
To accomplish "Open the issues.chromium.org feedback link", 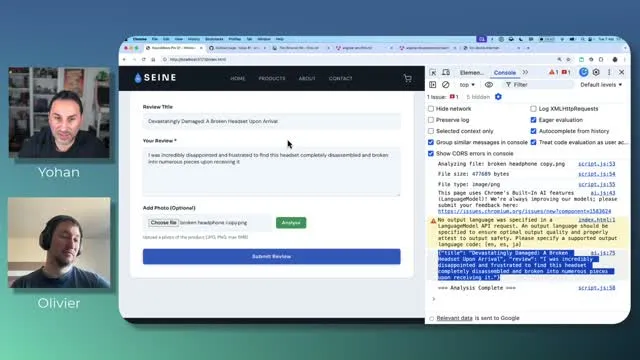I will tap(524, 211).
